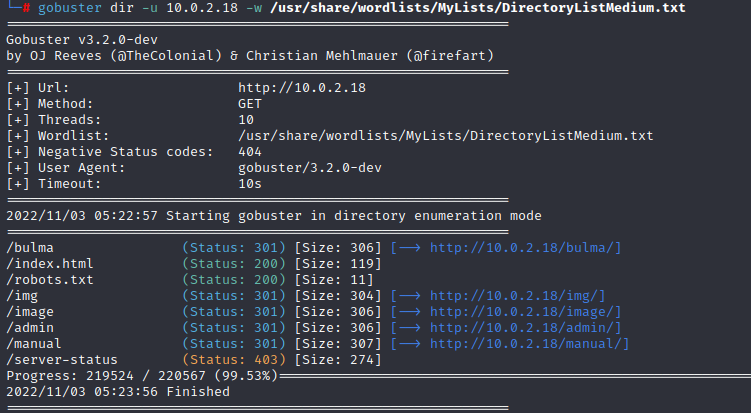Click the Wordlist value in the settings block
The height and width of the screenshot is (413, 751).
point(445,135)
